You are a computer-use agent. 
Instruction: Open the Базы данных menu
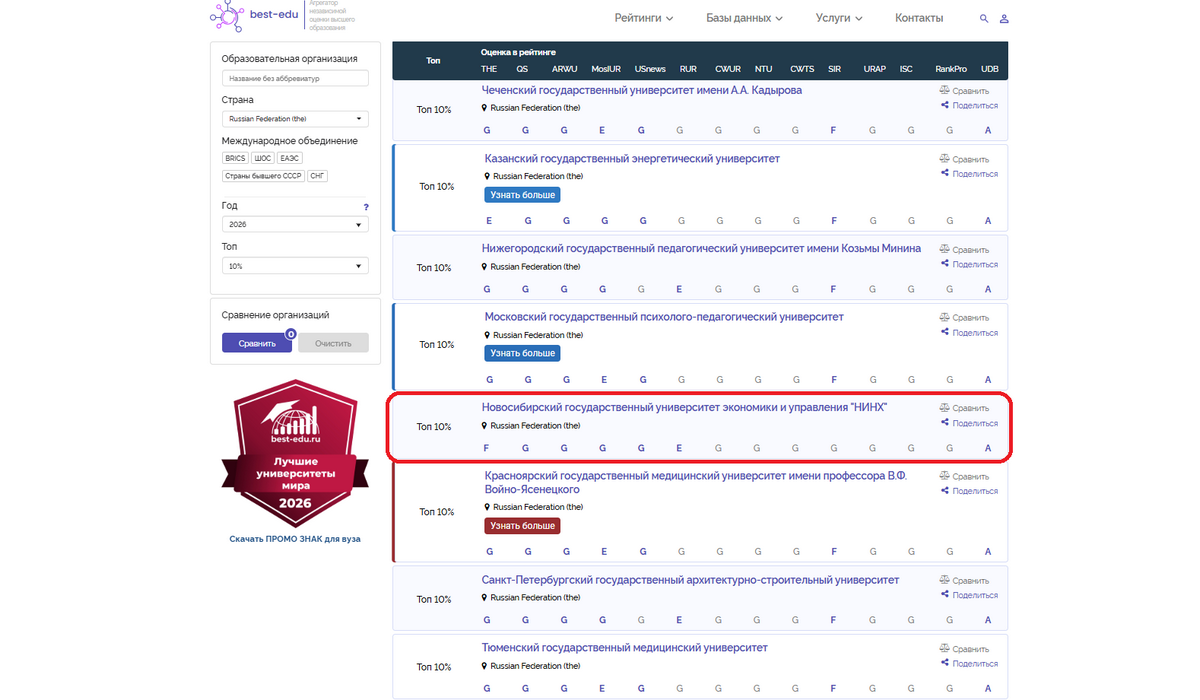744,18
